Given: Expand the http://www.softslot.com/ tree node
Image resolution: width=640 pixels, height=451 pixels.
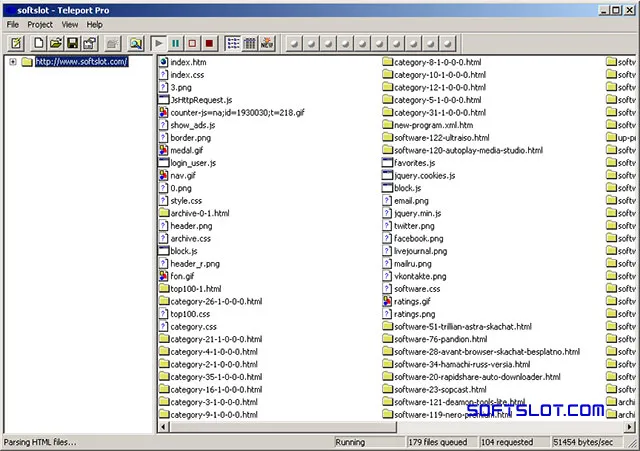Looking at the screenshot, I should pos(13,62).
